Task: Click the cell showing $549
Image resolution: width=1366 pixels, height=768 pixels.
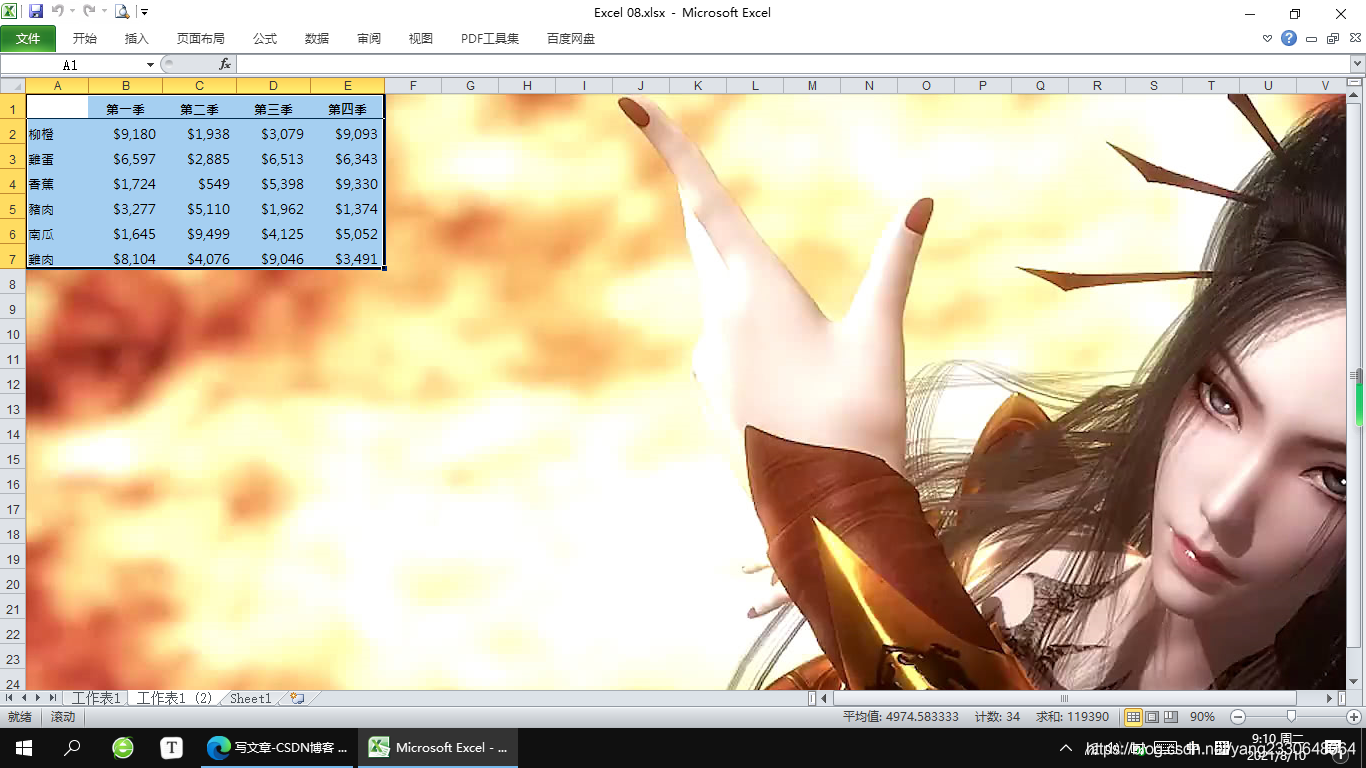Action: pyautogui.click(x=199, y=184)
